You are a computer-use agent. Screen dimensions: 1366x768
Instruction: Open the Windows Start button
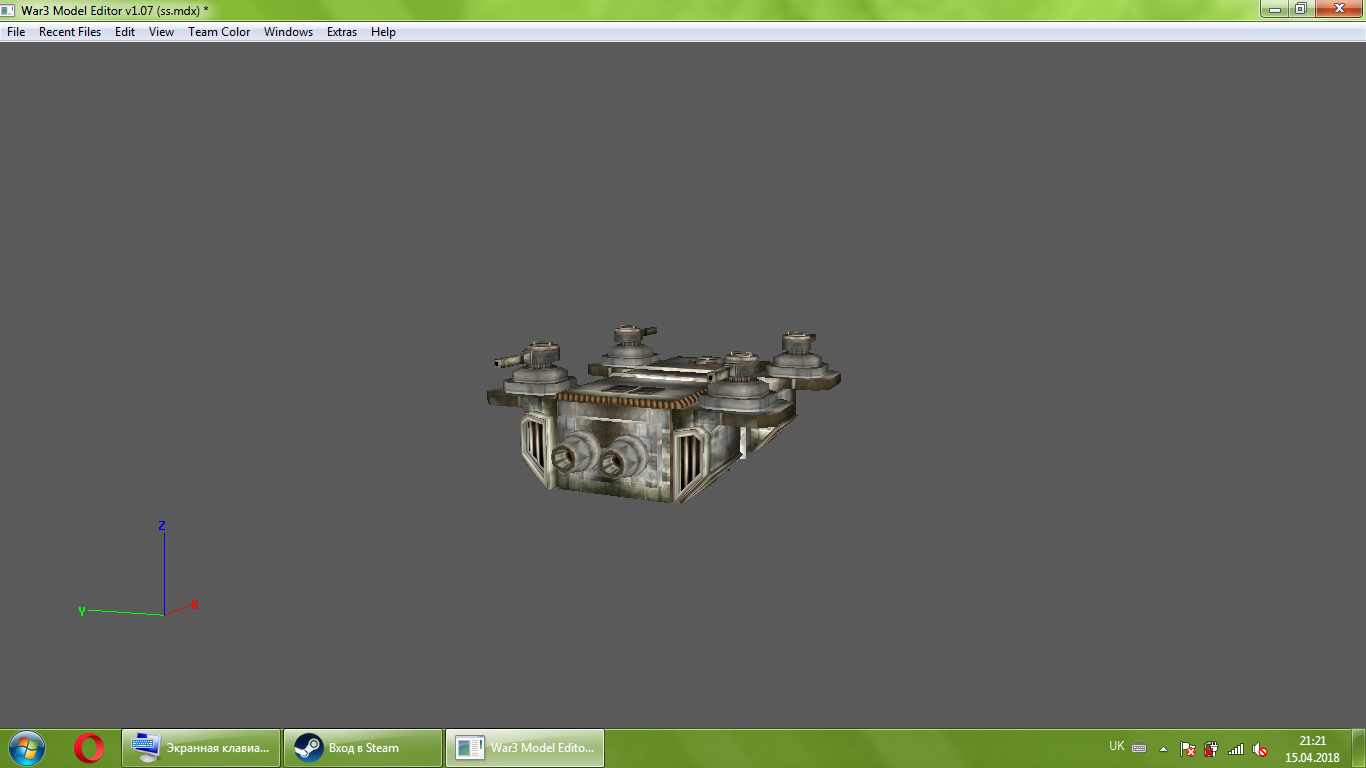click(x=26, y=748)
